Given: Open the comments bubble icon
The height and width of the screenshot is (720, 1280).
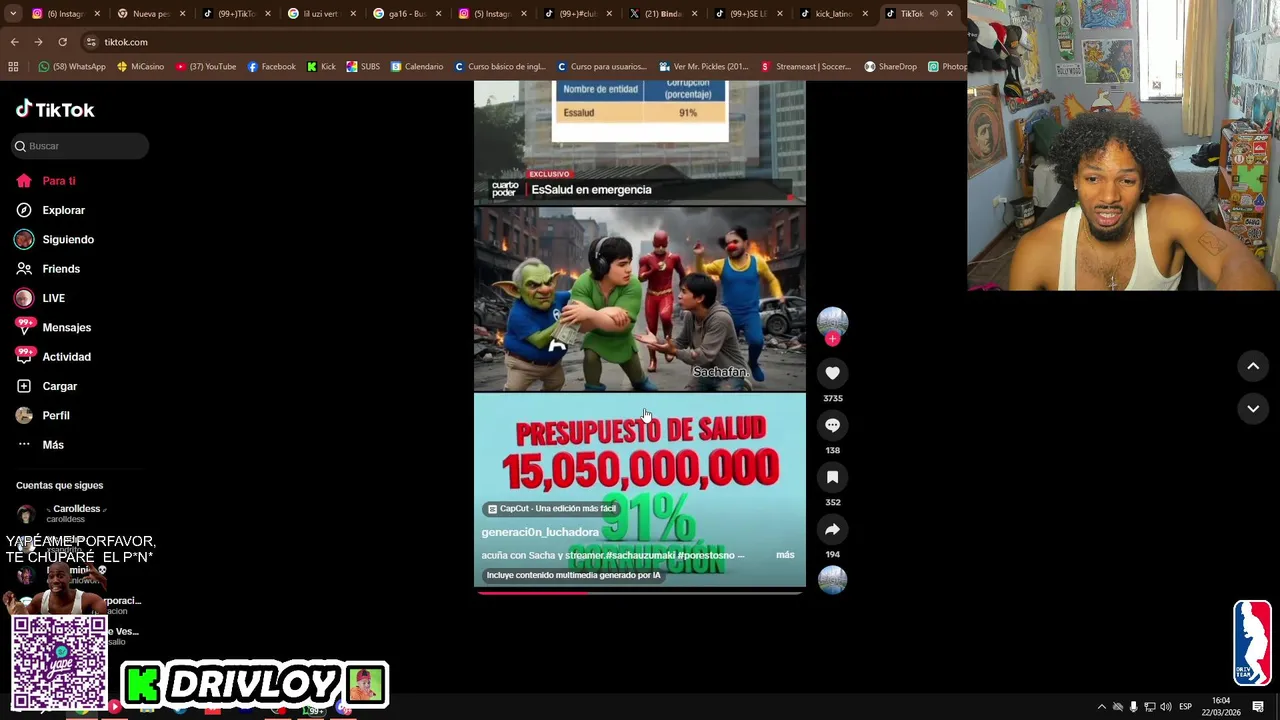Looking at the screenshot, I should tap(832, 425).
